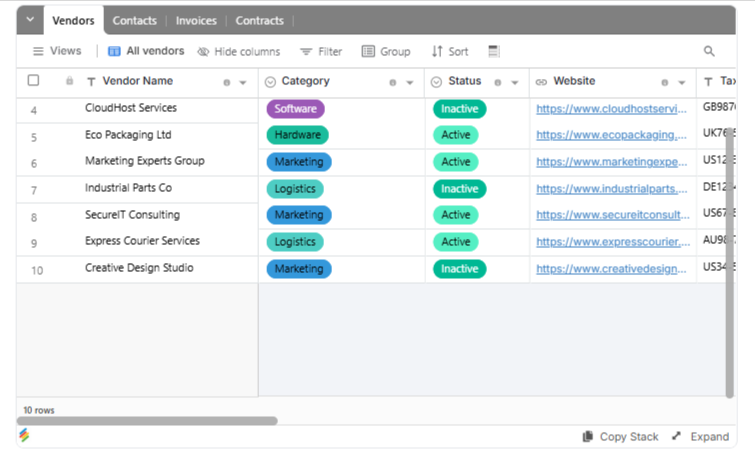The height and width of the screenshot is (459, 755).
Task: Open the secureitconsult... website link
Action: pyautogui.click(x=612, y=215)
